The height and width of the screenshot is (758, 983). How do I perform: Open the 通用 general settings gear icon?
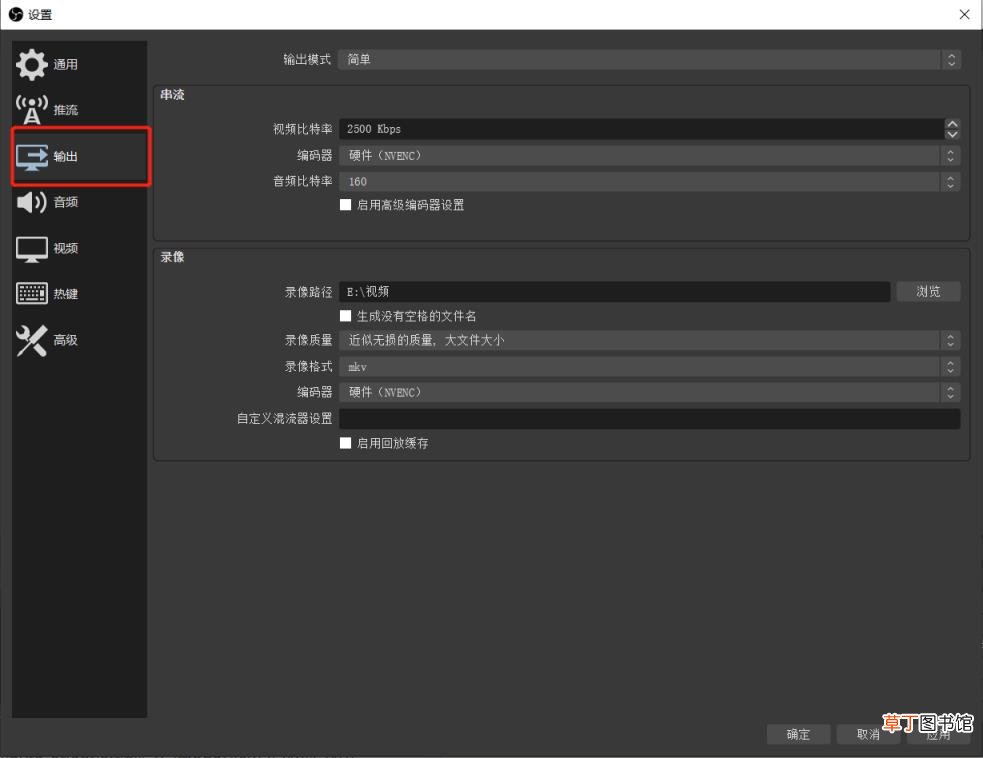(31, 65)
